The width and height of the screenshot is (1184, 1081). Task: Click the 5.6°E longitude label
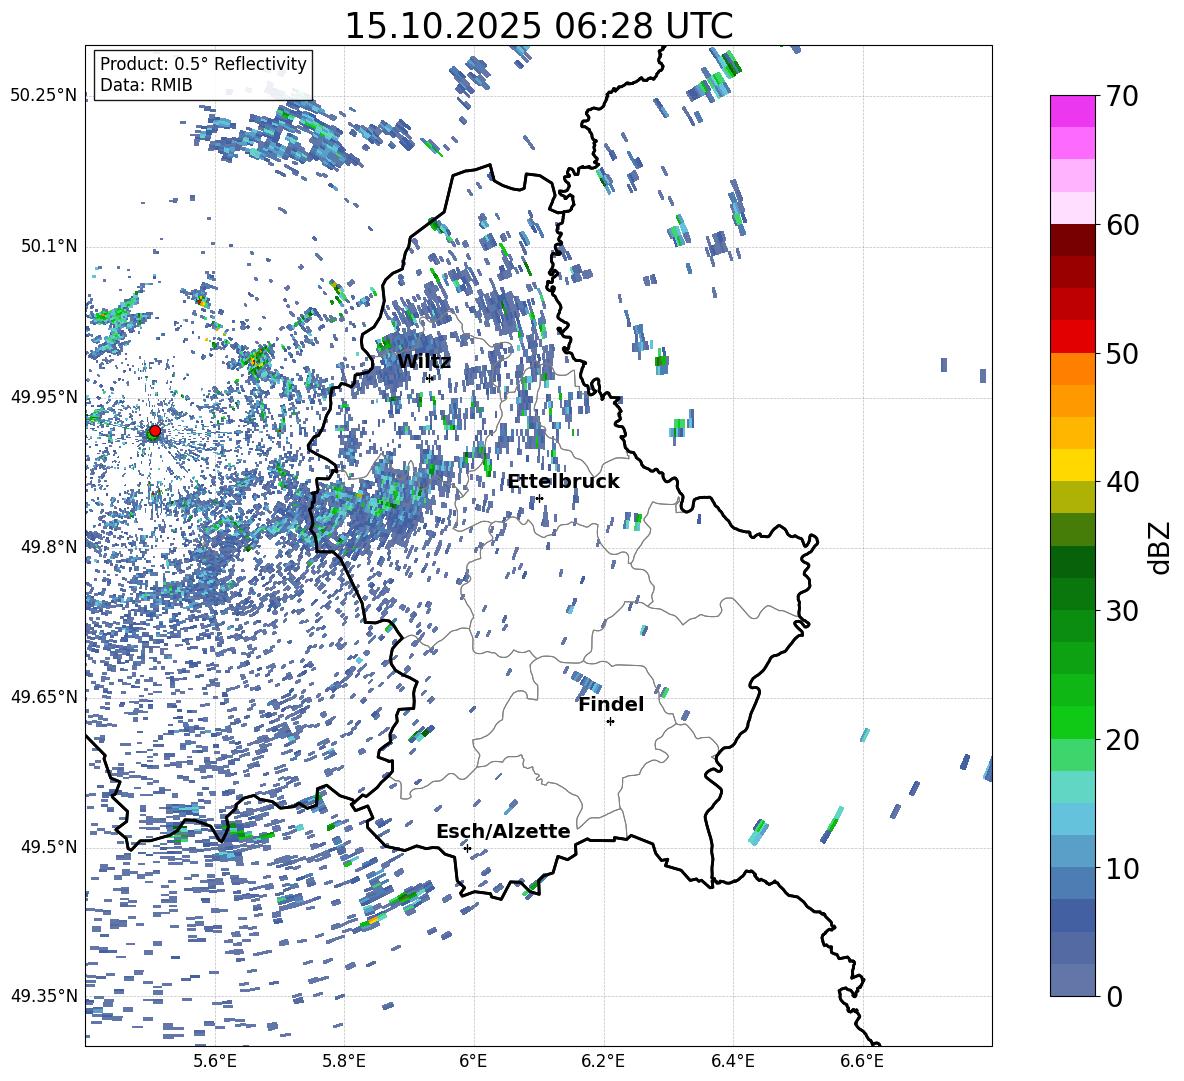(x=215, y=1061)
